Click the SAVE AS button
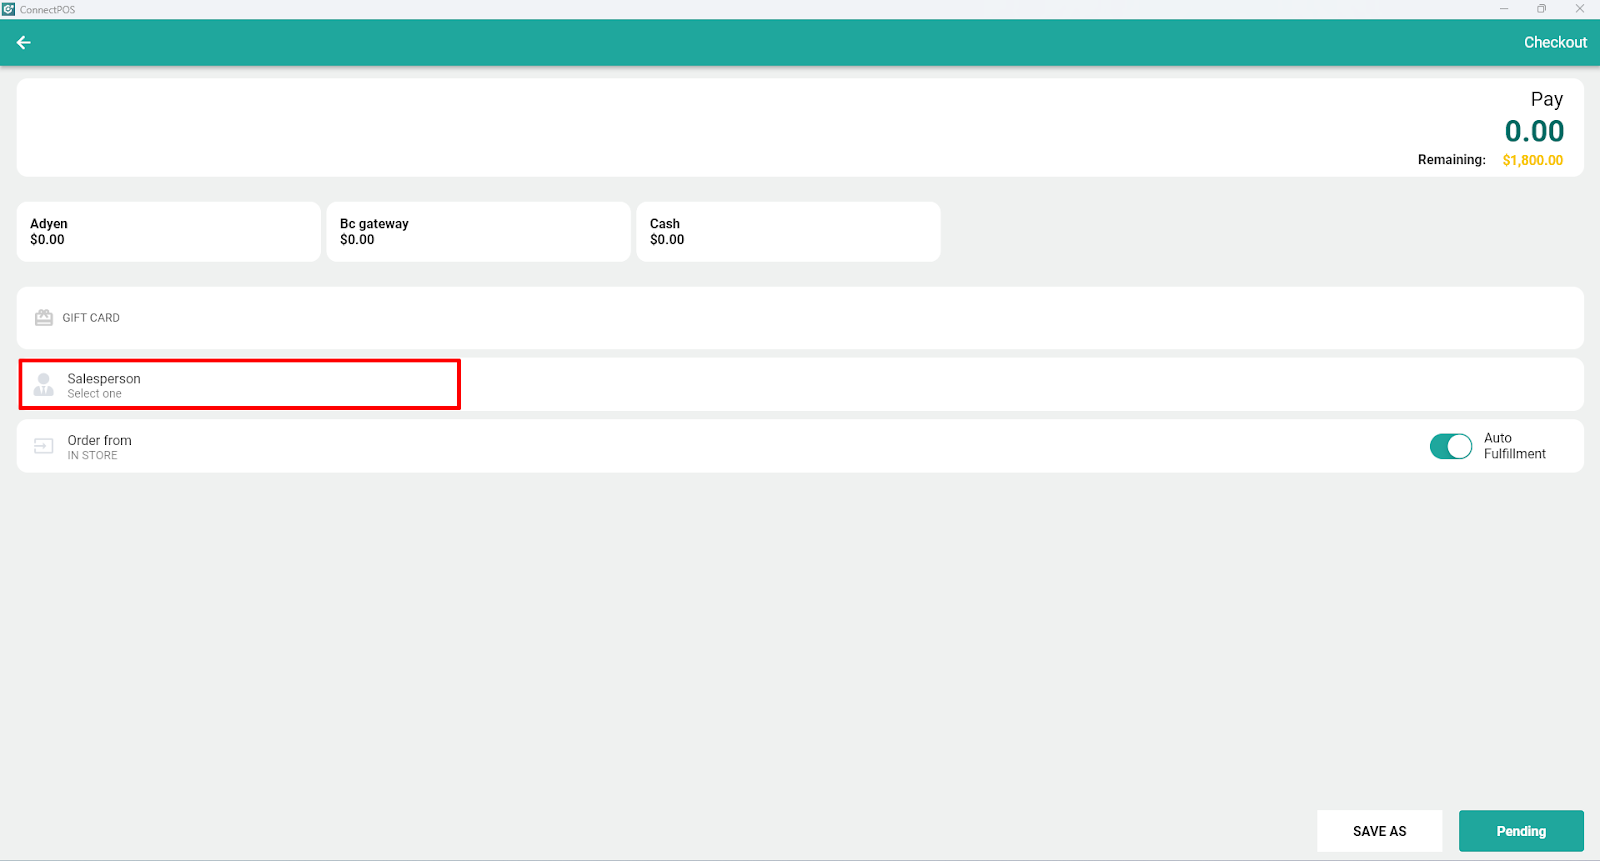The height and width of the screenshot is (861, 1600). 1380,831
